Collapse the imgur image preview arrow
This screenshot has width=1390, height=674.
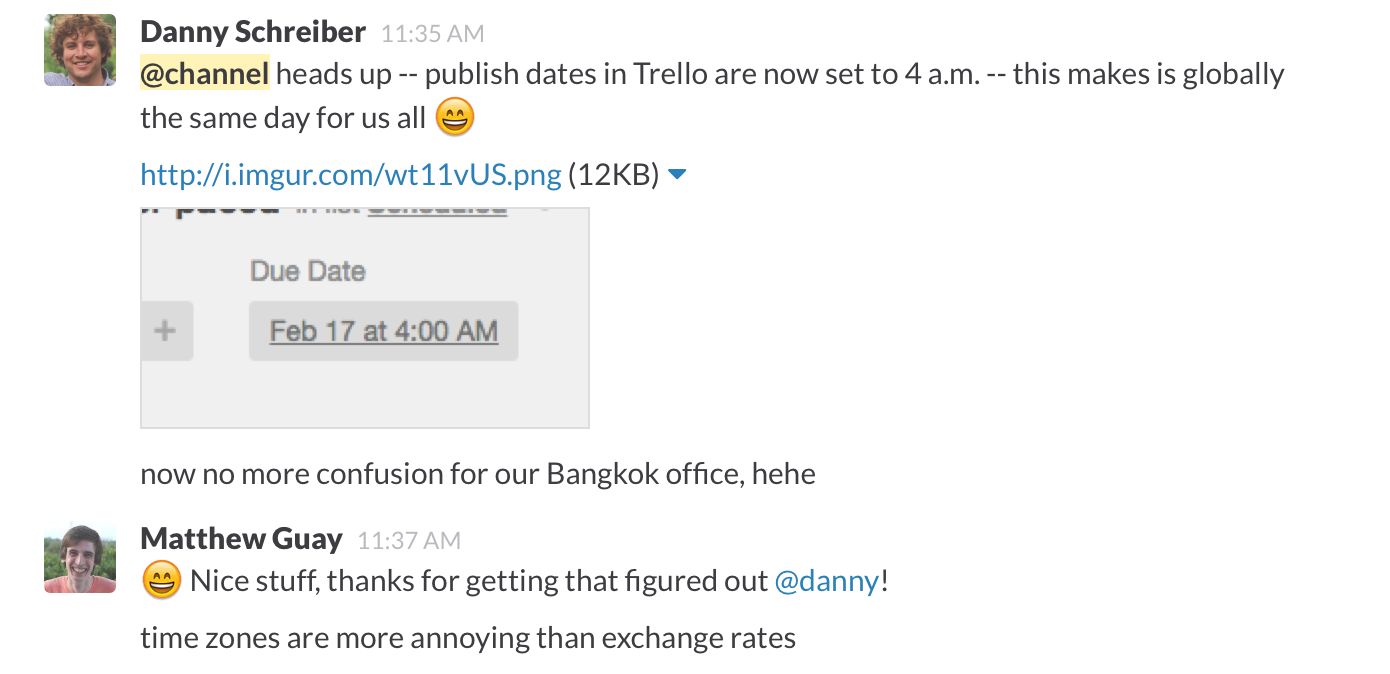(x=677, y=175)
